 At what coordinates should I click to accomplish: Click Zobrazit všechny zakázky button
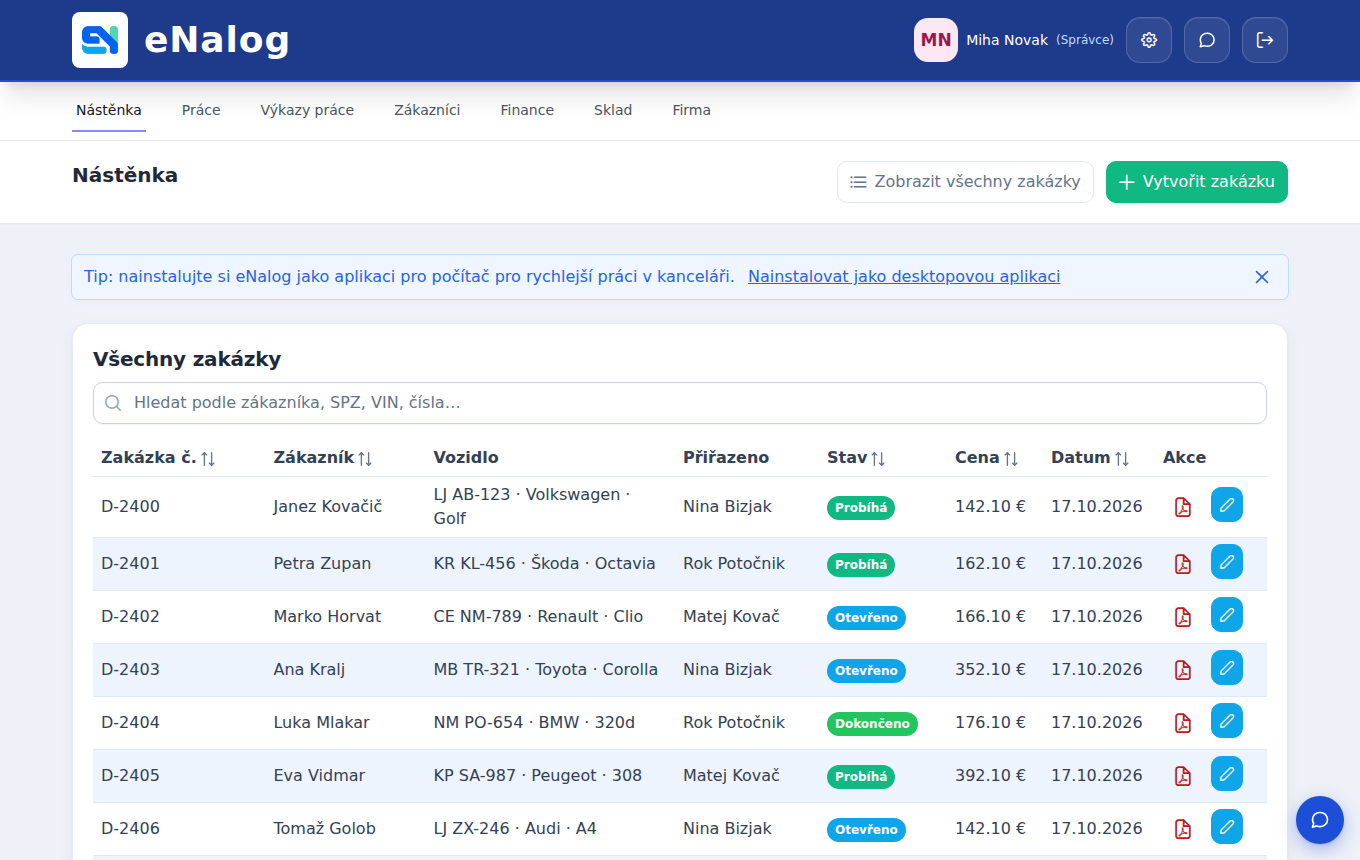coord(965,182)
